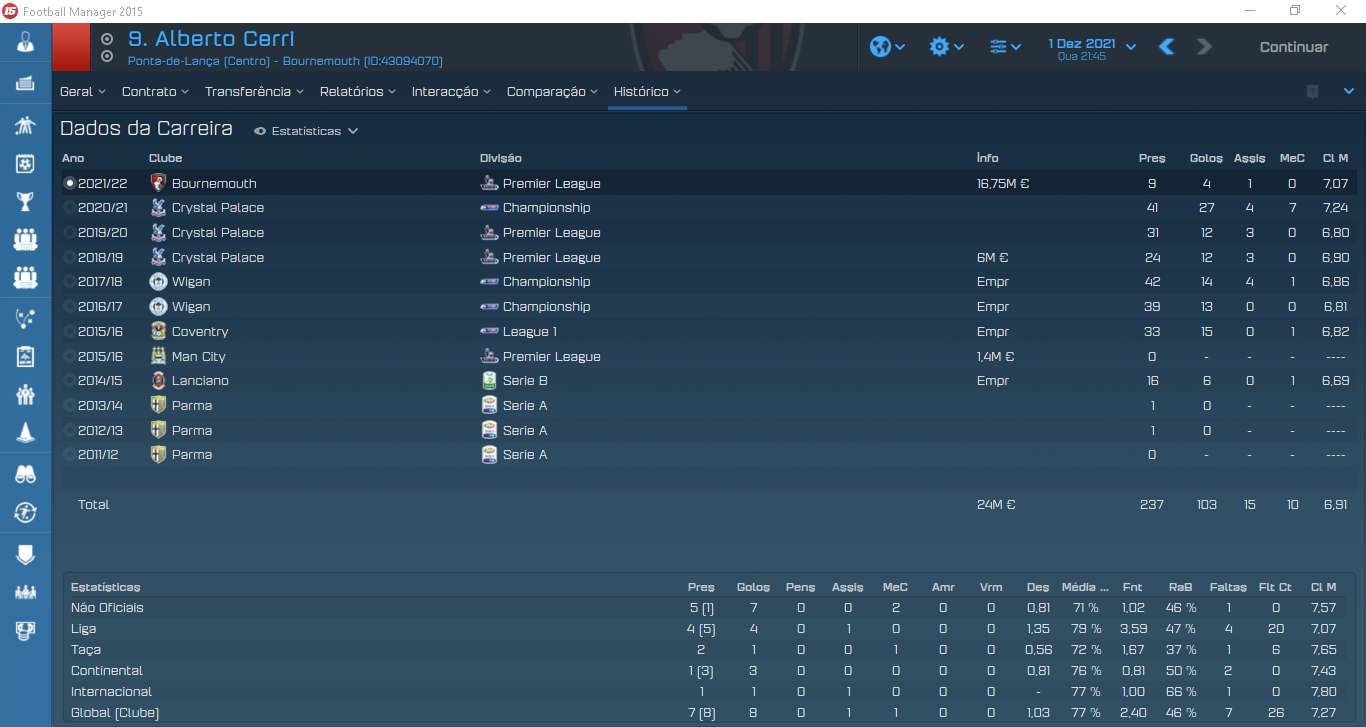
Task: Open the scouting binoculars sidebar icon
Action: pyautogui.click(x=26, y=475)
